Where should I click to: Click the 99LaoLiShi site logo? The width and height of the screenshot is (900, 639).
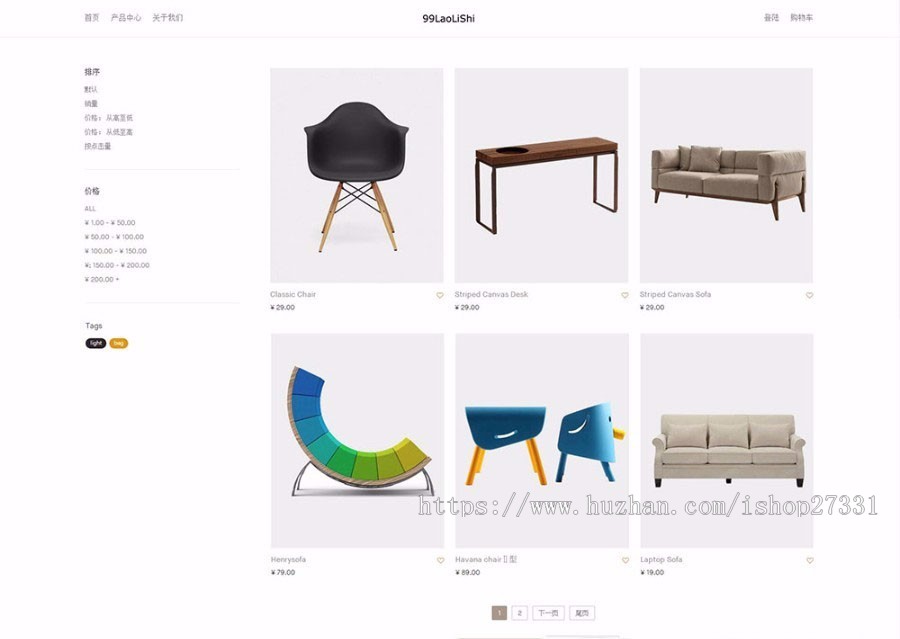click(448, 18)
